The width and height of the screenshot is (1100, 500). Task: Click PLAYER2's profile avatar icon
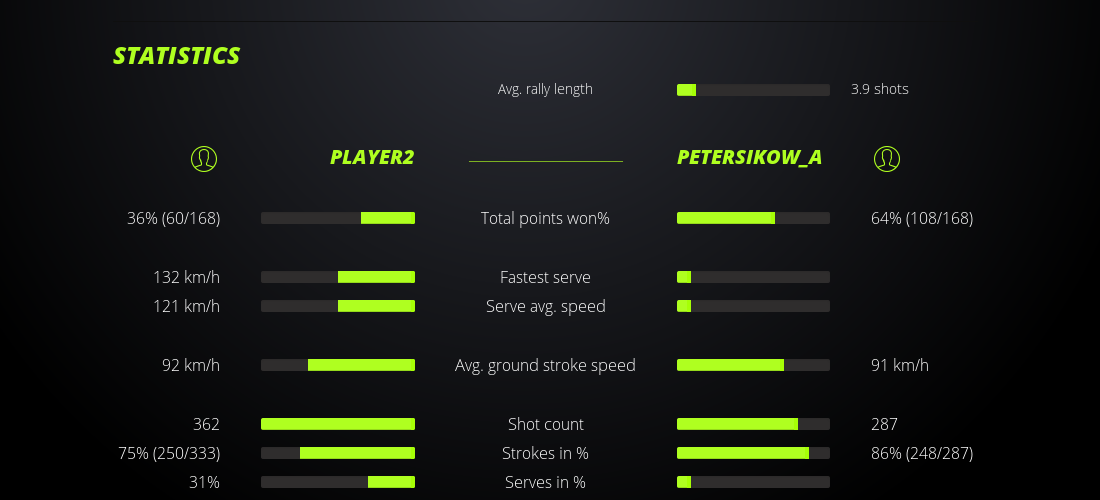point(203,159)
